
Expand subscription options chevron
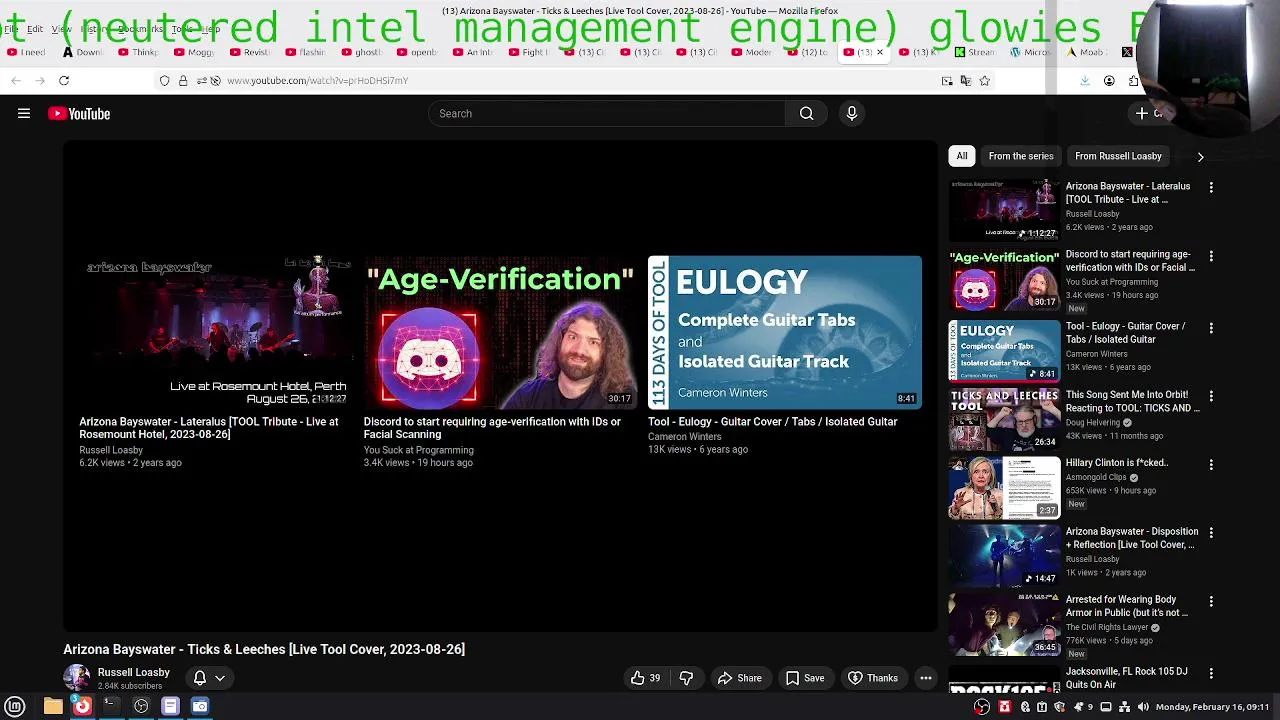(220, 678)
